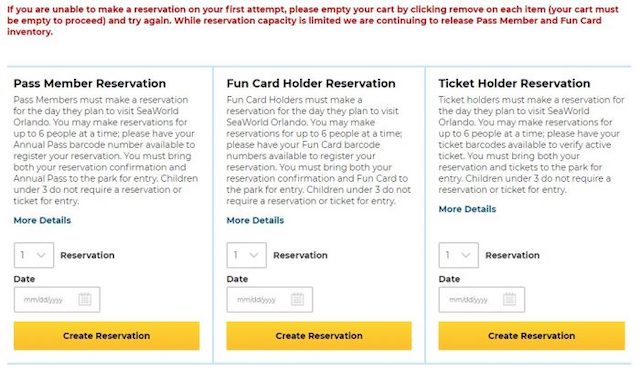The height and width of the screenshot is (372, 640).
Task: Focus the Ticket Holder date input field
Action: coord(482,300)
